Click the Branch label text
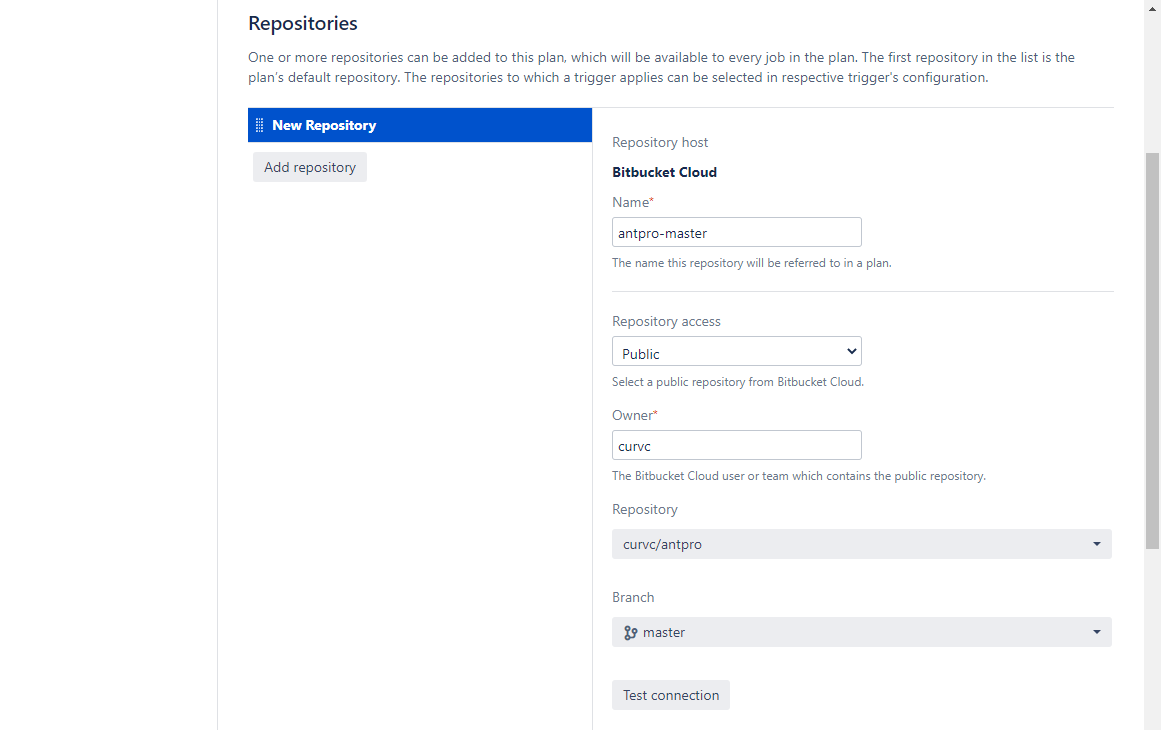This screenshot has width=1161, height=730. [x=633, y=597]
